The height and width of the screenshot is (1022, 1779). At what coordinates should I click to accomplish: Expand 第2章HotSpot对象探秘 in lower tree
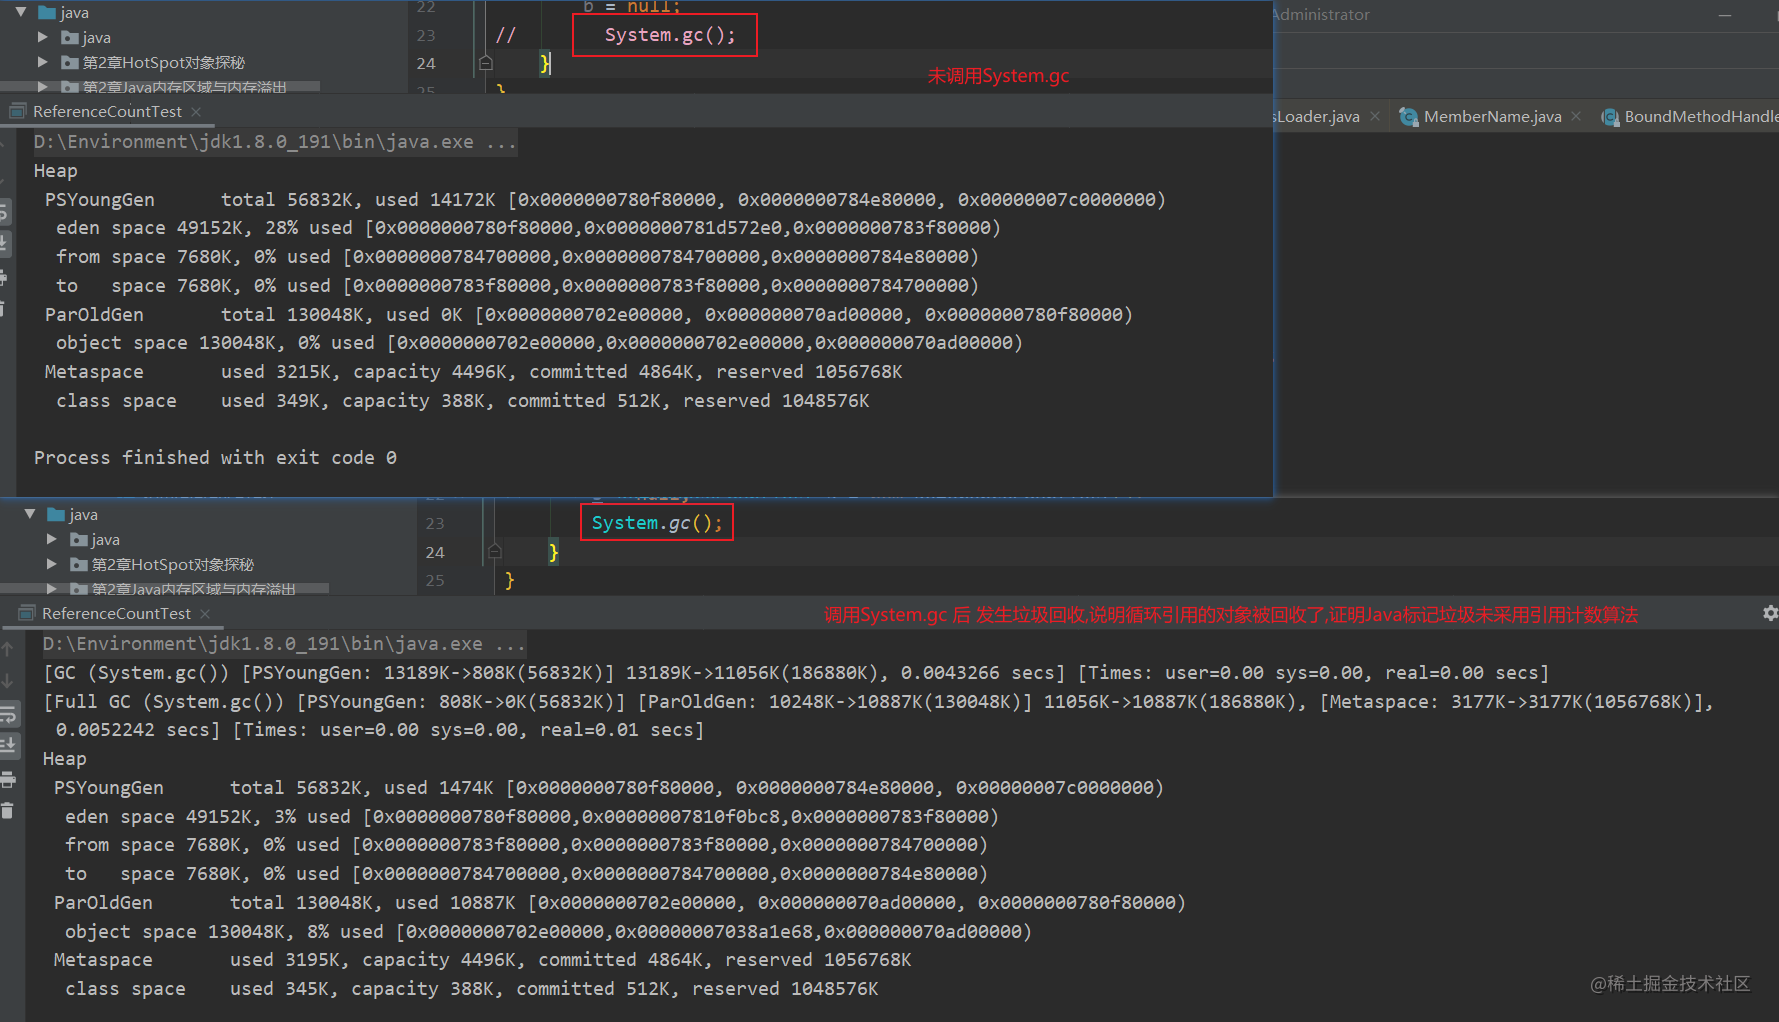click(x=51, y=564)
